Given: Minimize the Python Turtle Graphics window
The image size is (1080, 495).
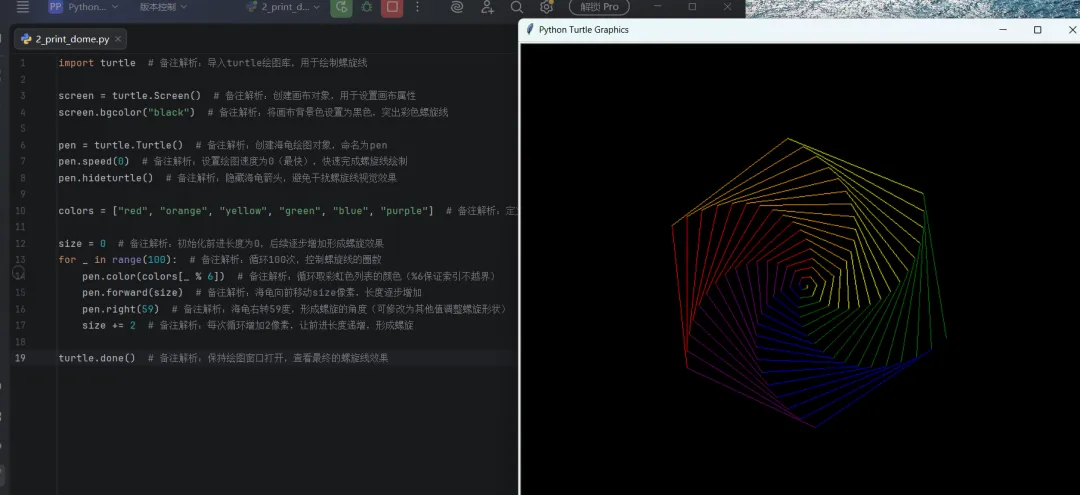Looking at the screenshot, I should pos(1003,30).
